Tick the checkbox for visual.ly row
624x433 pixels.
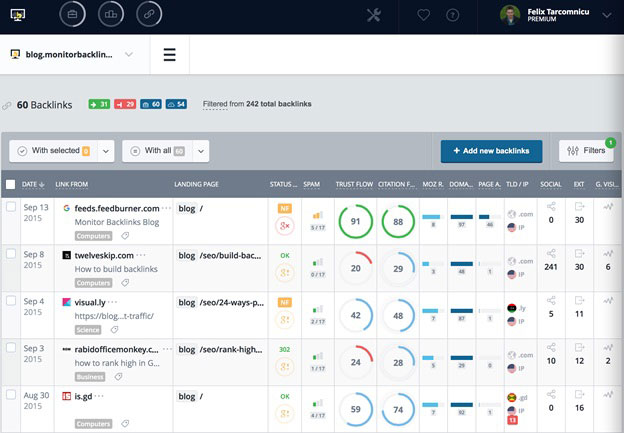(x=11, y=302)
